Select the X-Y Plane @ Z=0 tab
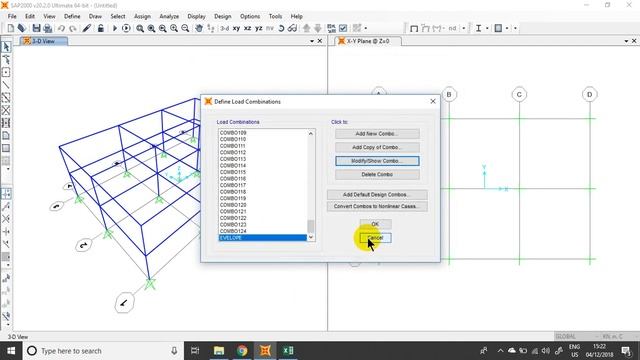640x360 pixels. click(368, 41)
